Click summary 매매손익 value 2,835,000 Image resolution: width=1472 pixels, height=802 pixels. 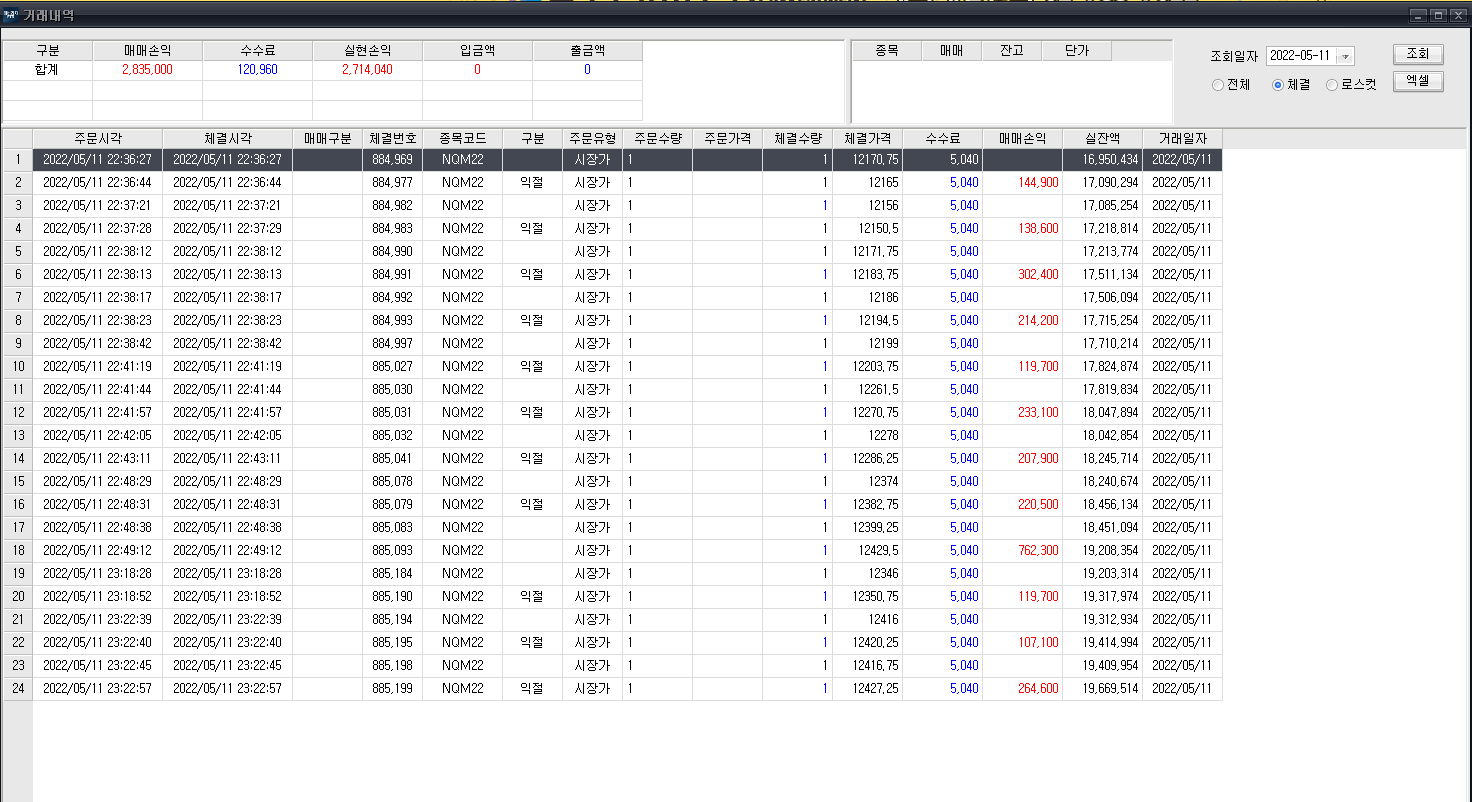[x=147, y=70]
